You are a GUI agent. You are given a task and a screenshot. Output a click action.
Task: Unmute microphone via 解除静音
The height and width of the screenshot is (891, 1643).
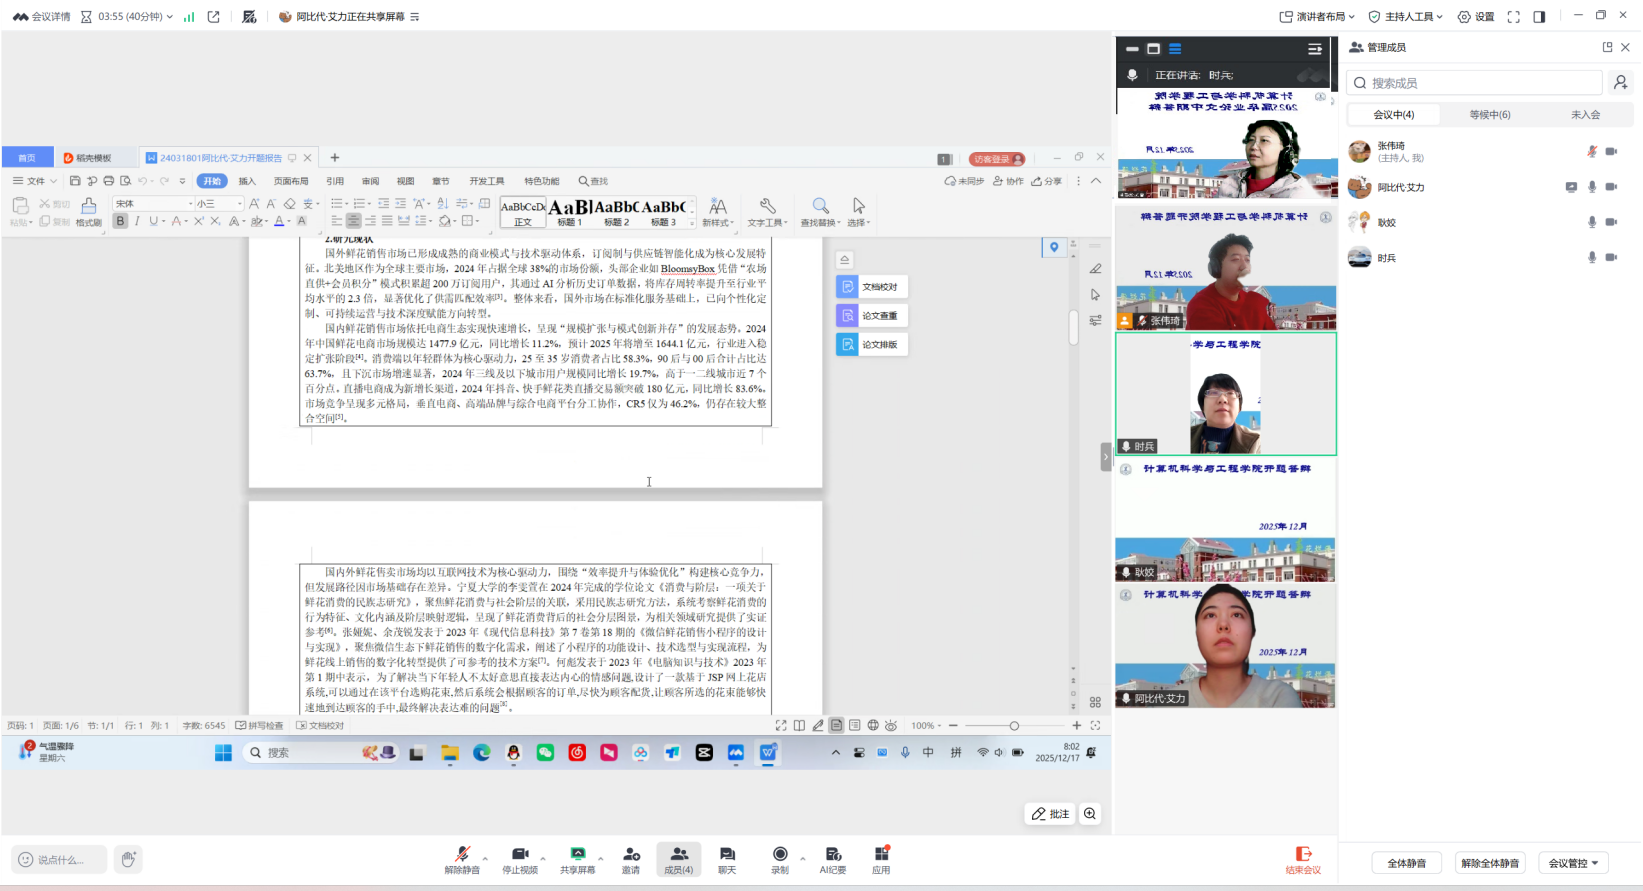pyautogui.click(x=462, y=859)
